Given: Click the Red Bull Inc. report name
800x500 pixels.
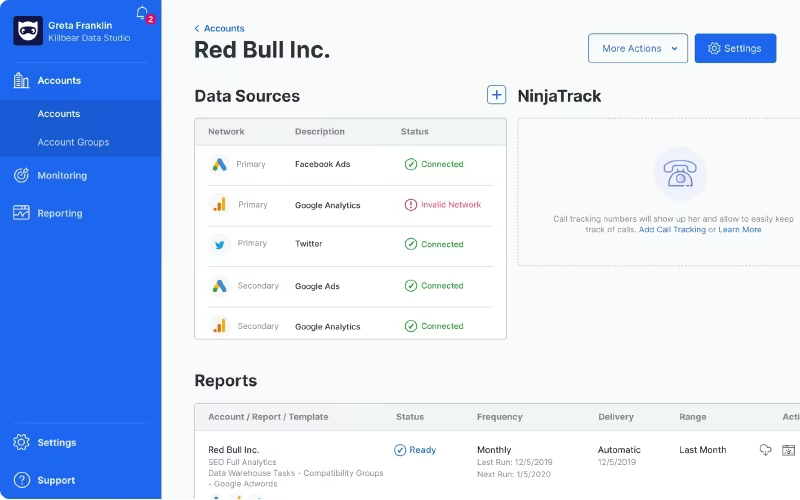Looking at the screenshot, I should [x=234, y=449].
